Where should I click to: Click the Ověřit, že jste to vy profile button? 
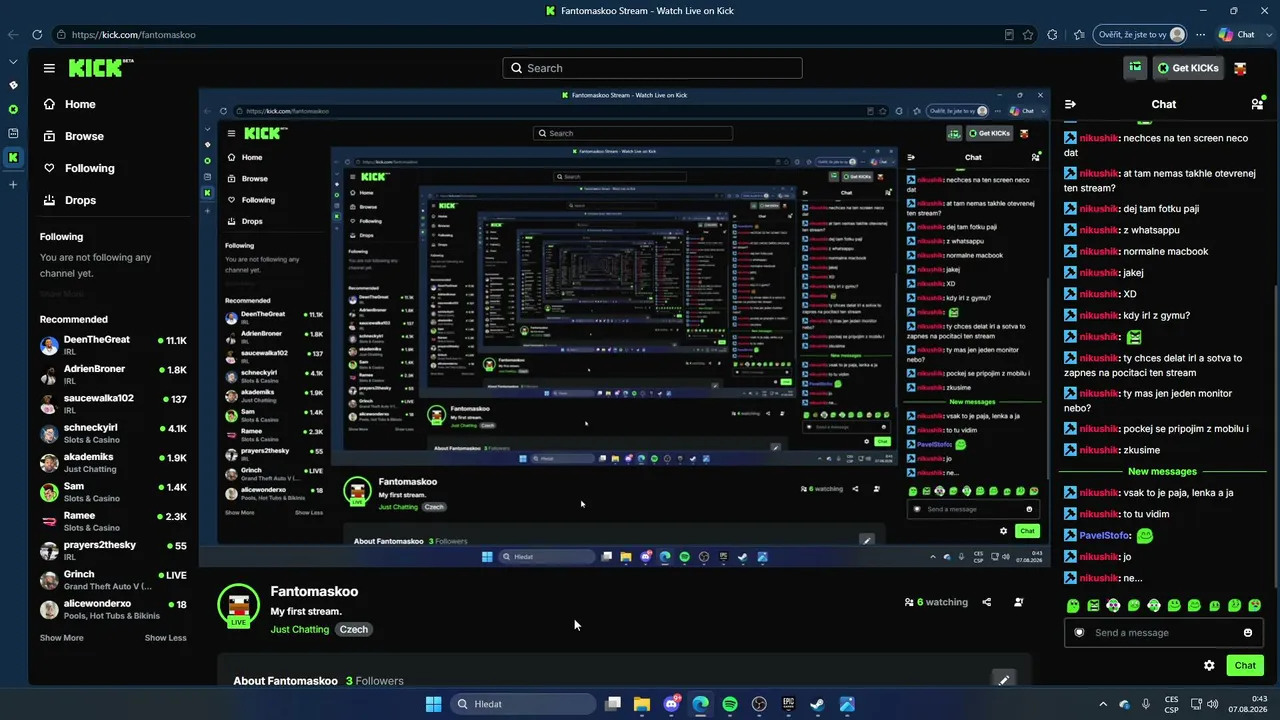pyautogui.click(x=1140, y=35)
